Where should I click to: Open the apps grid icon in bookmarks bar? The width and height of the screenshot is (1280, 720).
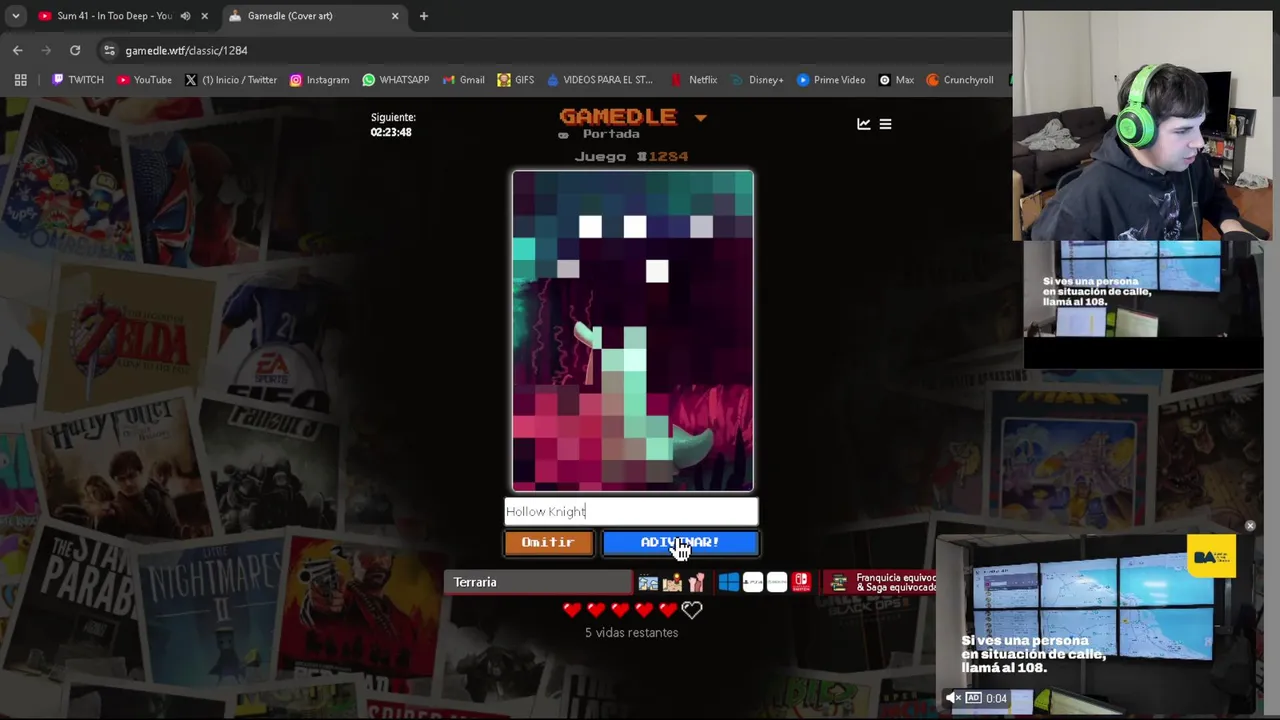[20, 80]
